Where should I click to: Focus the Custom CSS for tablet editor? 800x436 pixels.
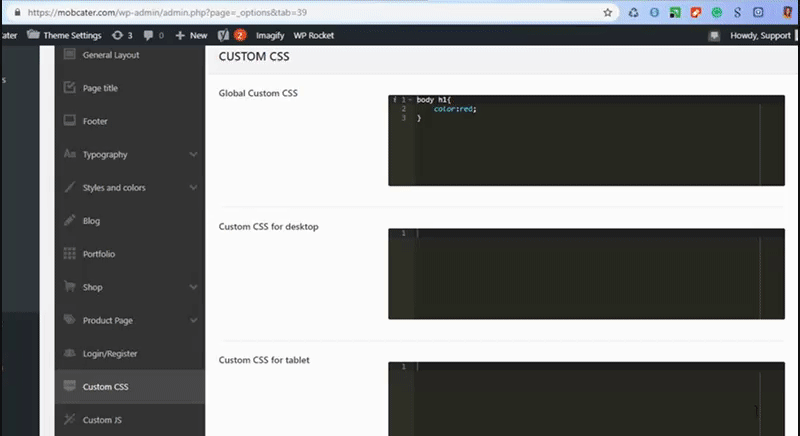586,399
